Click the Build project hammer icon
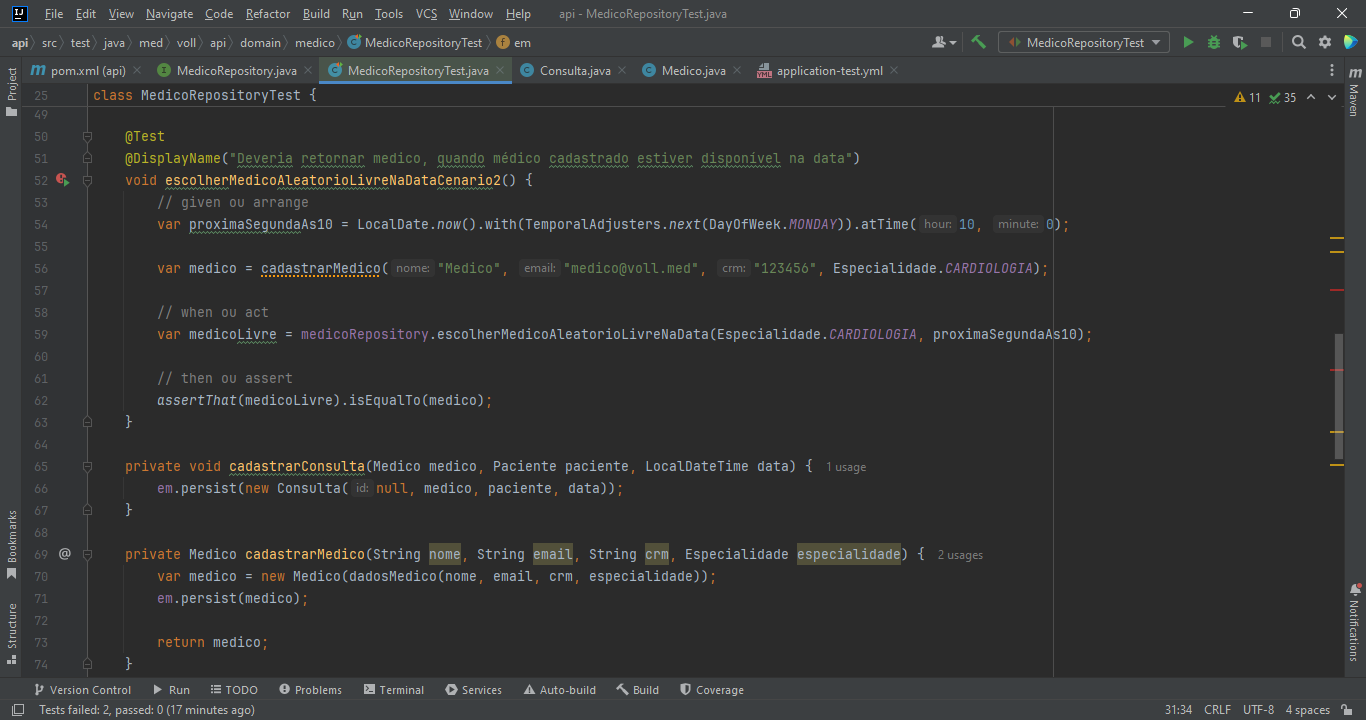1366x720 pixels. click(979, 43)
